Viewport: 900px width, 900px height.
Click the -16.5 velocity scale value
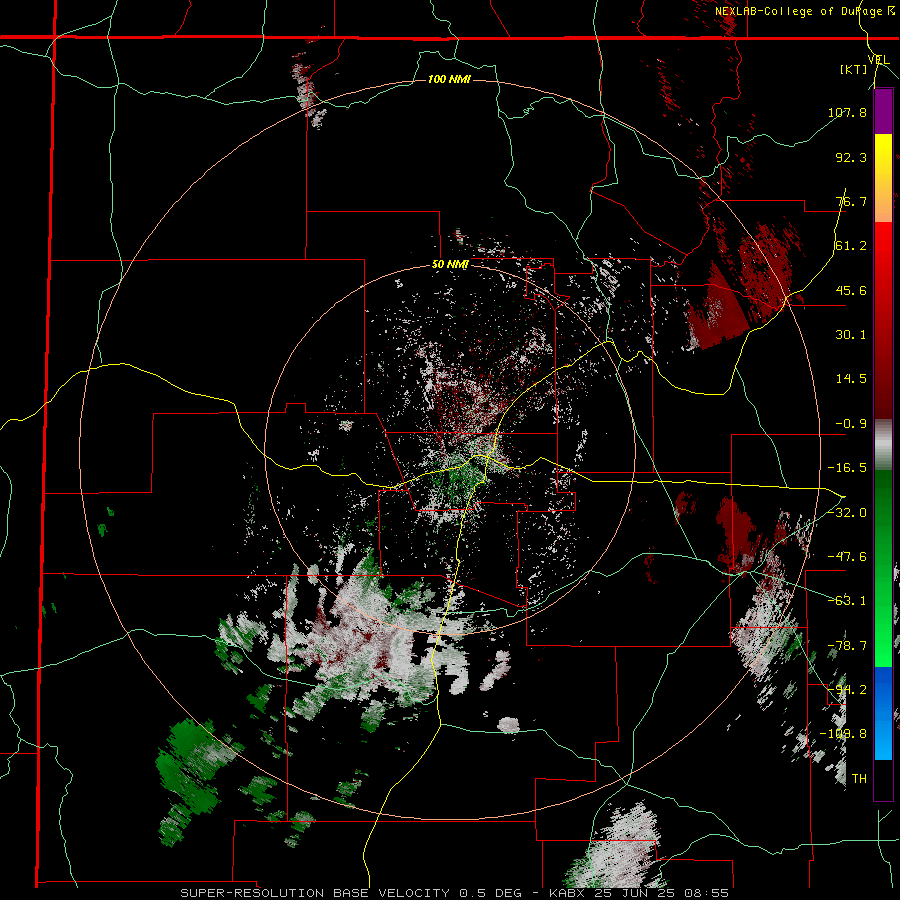[847, 468]
